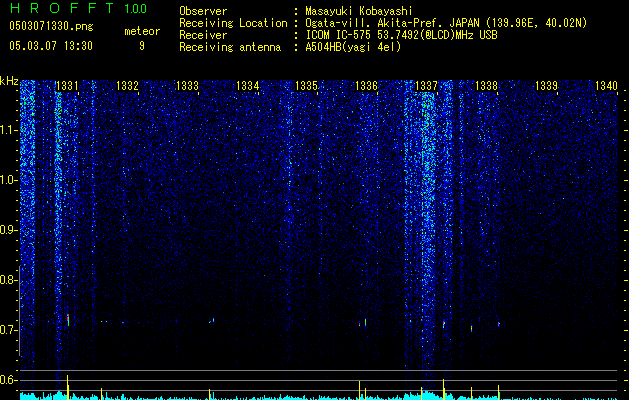
Task: Click the 1336 time marker
Action: coord(367,85)
